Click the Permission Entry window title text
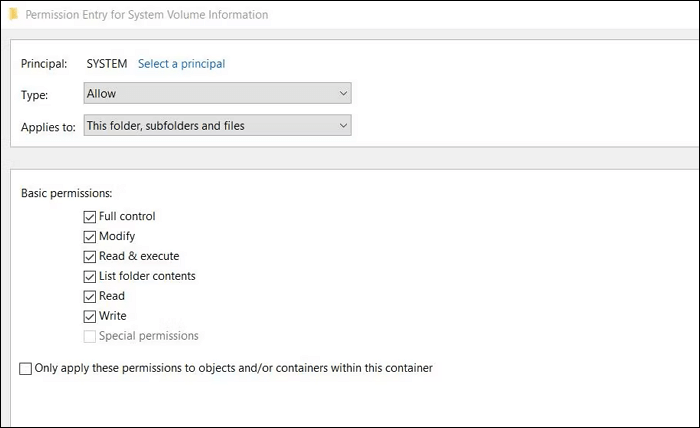The width and height of the screenshot is (700, 428). point(146,15)
